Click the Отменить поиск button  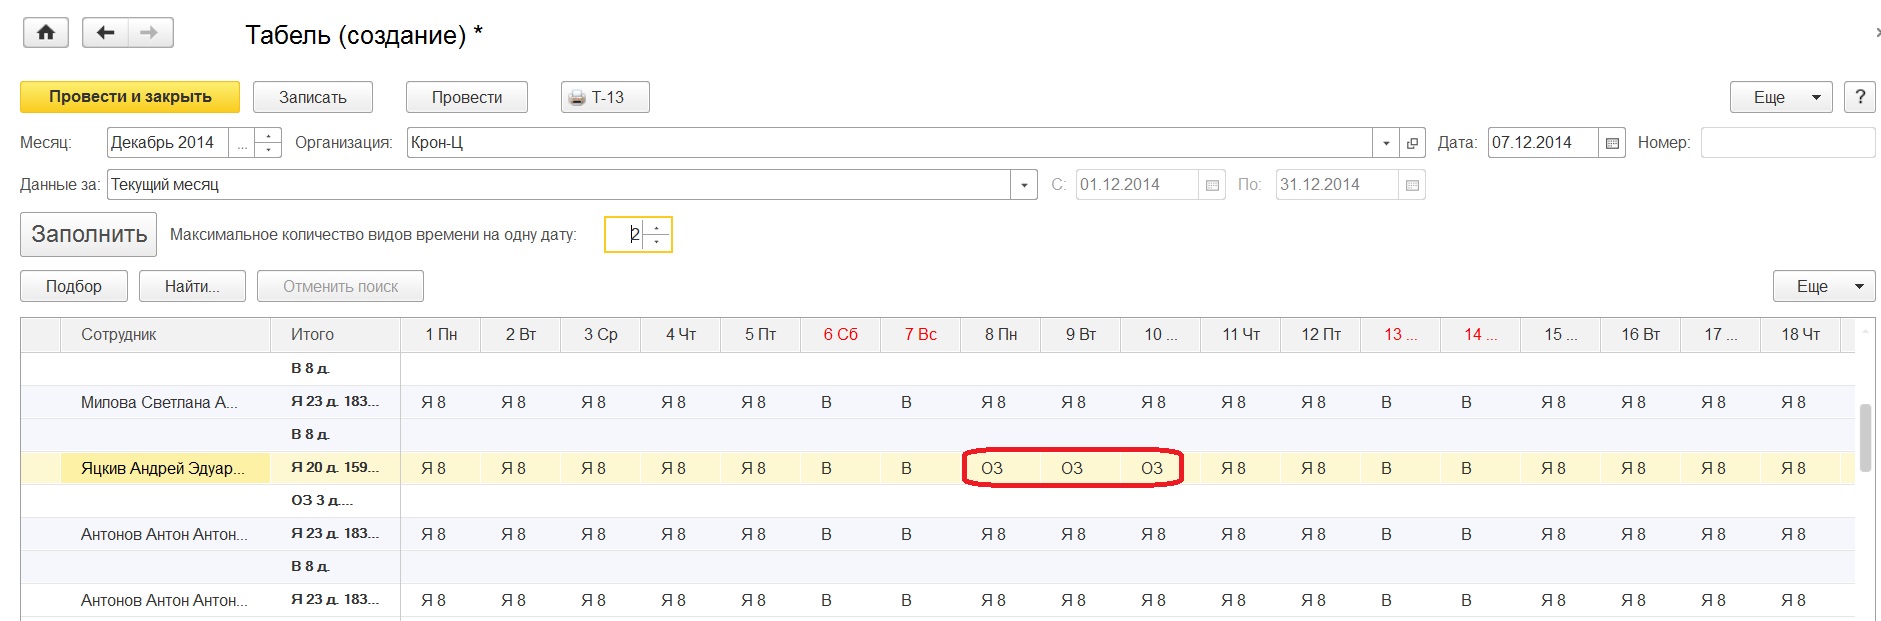(340, 286)
